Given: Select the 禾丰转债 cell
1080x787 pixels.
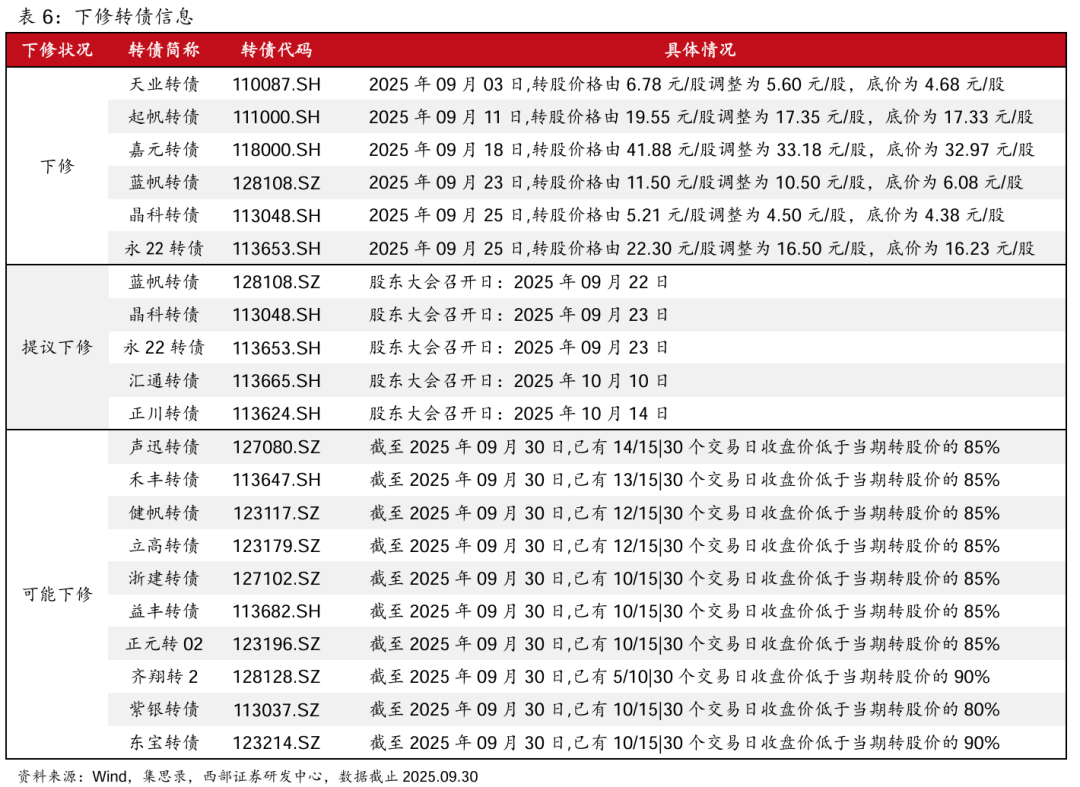Looking at the screenshot, I should (164, 479).
